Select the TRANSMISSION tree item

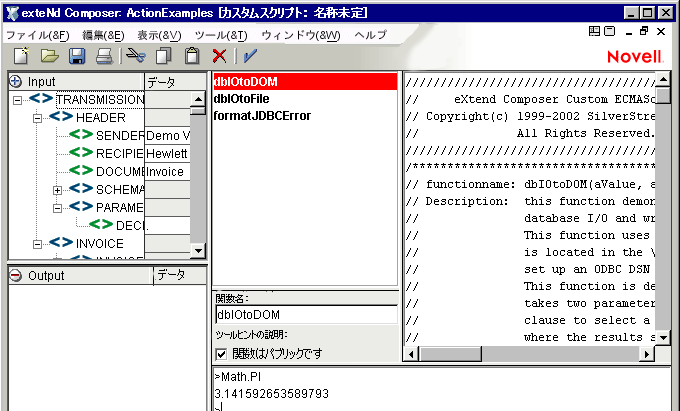[100, 100]
